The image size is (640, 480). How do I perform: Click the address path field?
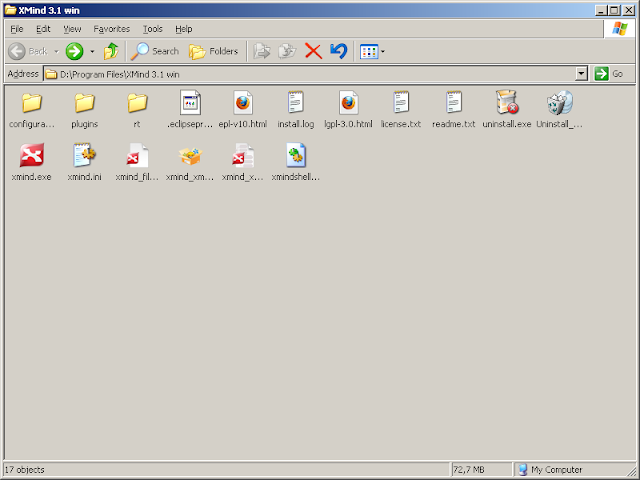(x=310, y=74)
